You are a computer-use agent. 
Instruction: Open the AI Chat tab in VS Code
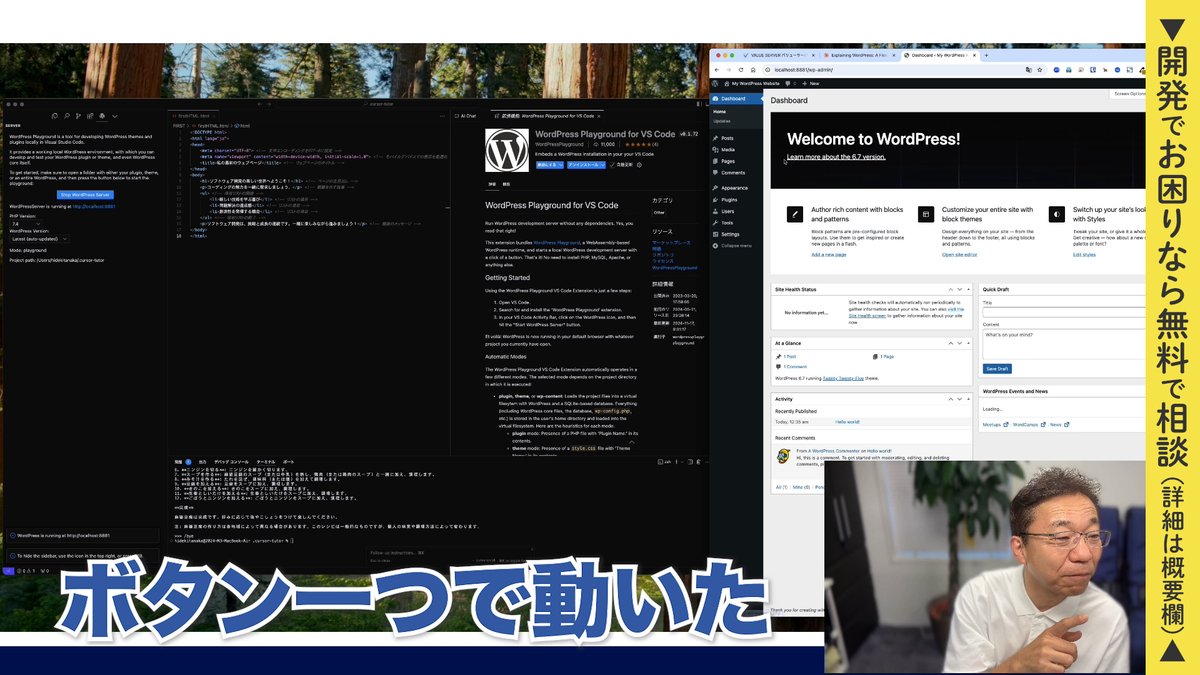465,116
